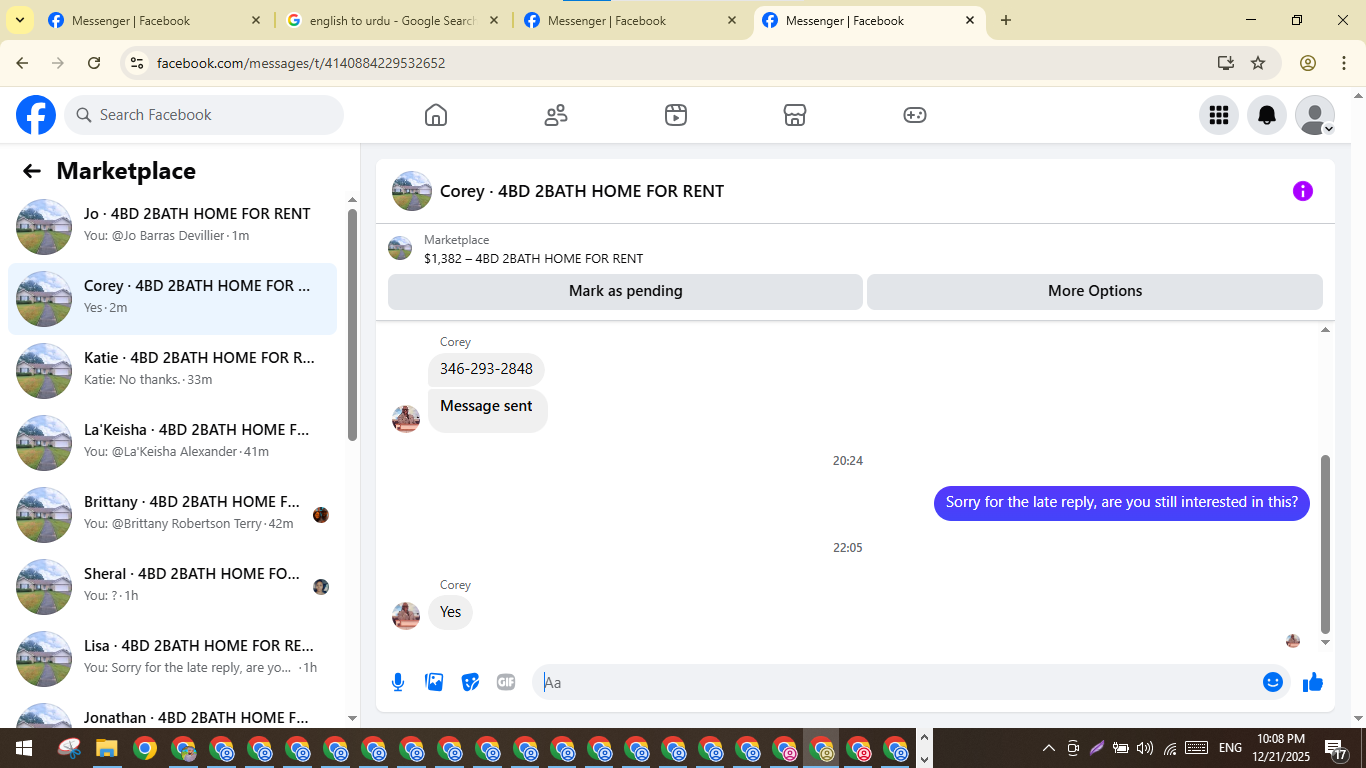Open the Jo conversation
This screenshot has height=768, width=1366.
[x=172, y=227]
